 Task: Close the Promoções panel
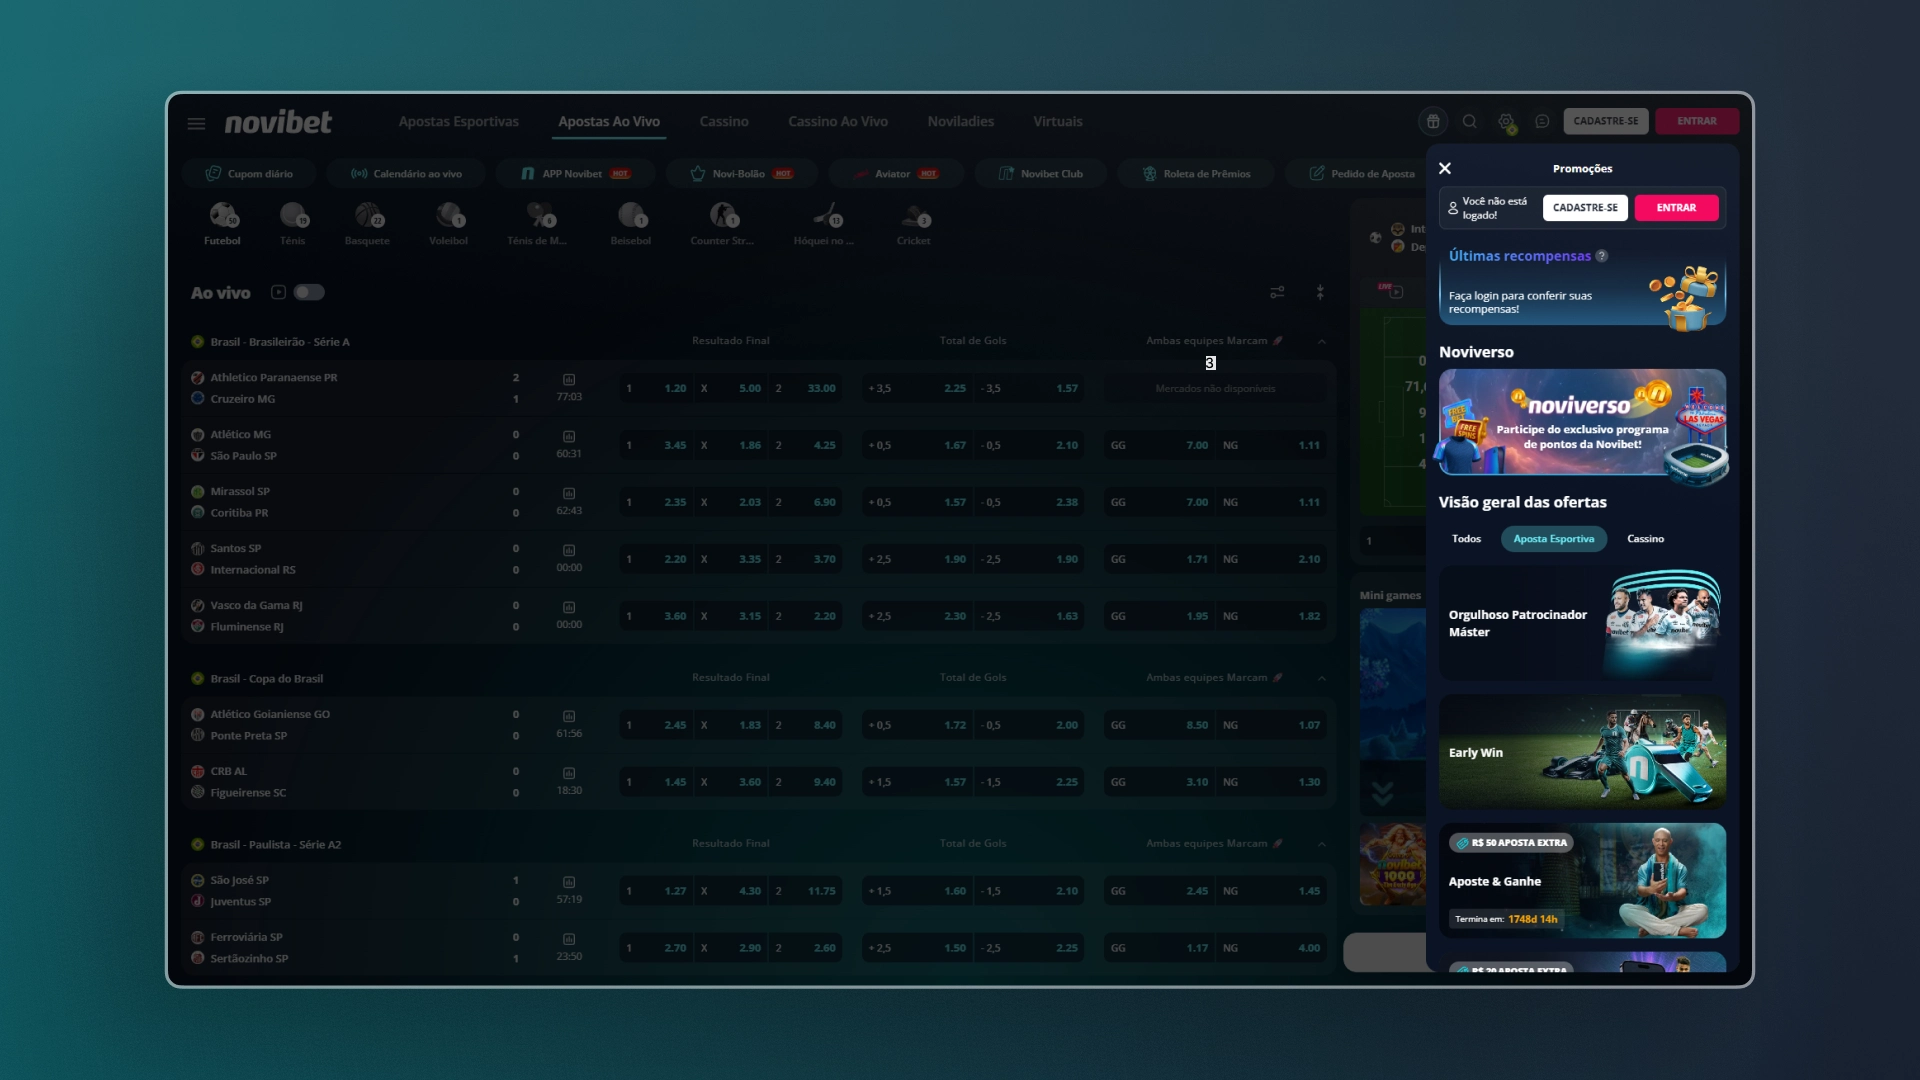click(x=1445, y=168)
